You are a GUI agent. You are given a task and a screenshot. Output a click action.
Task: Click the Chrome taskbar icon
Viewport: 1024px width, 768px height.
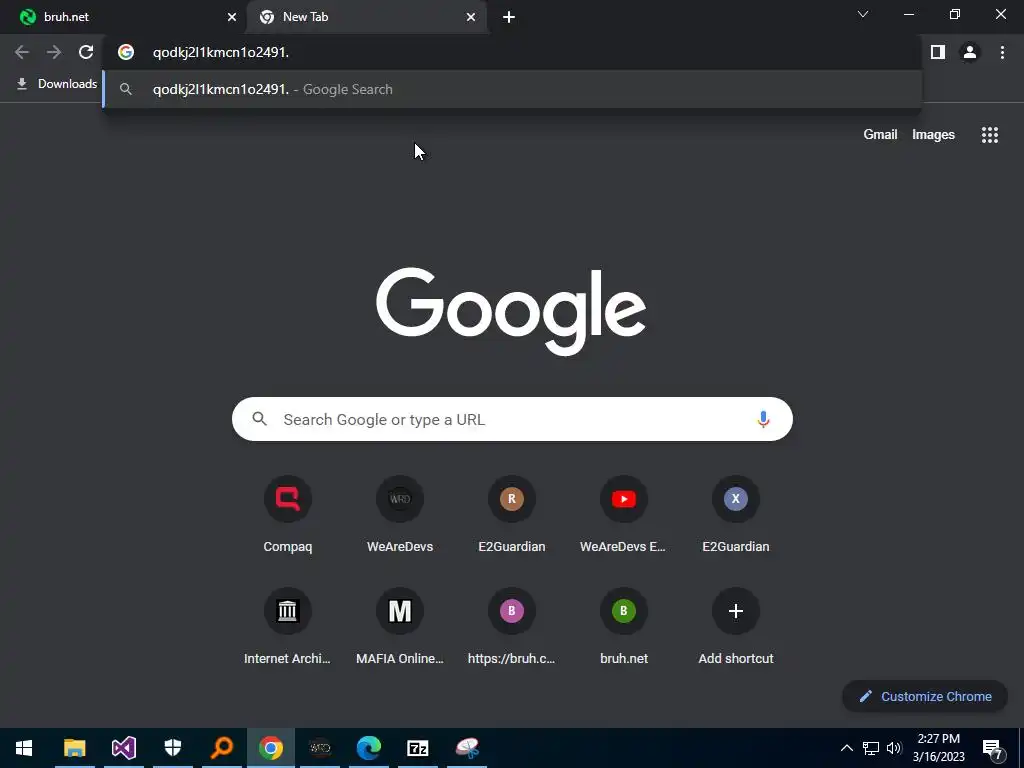click(270, 748)
